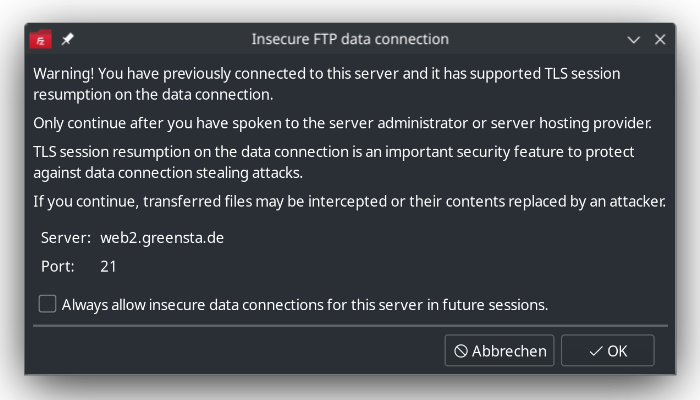Cancel with the Abbrechen button
This screenshot has width=700, height=400.
tap(499, 350)
